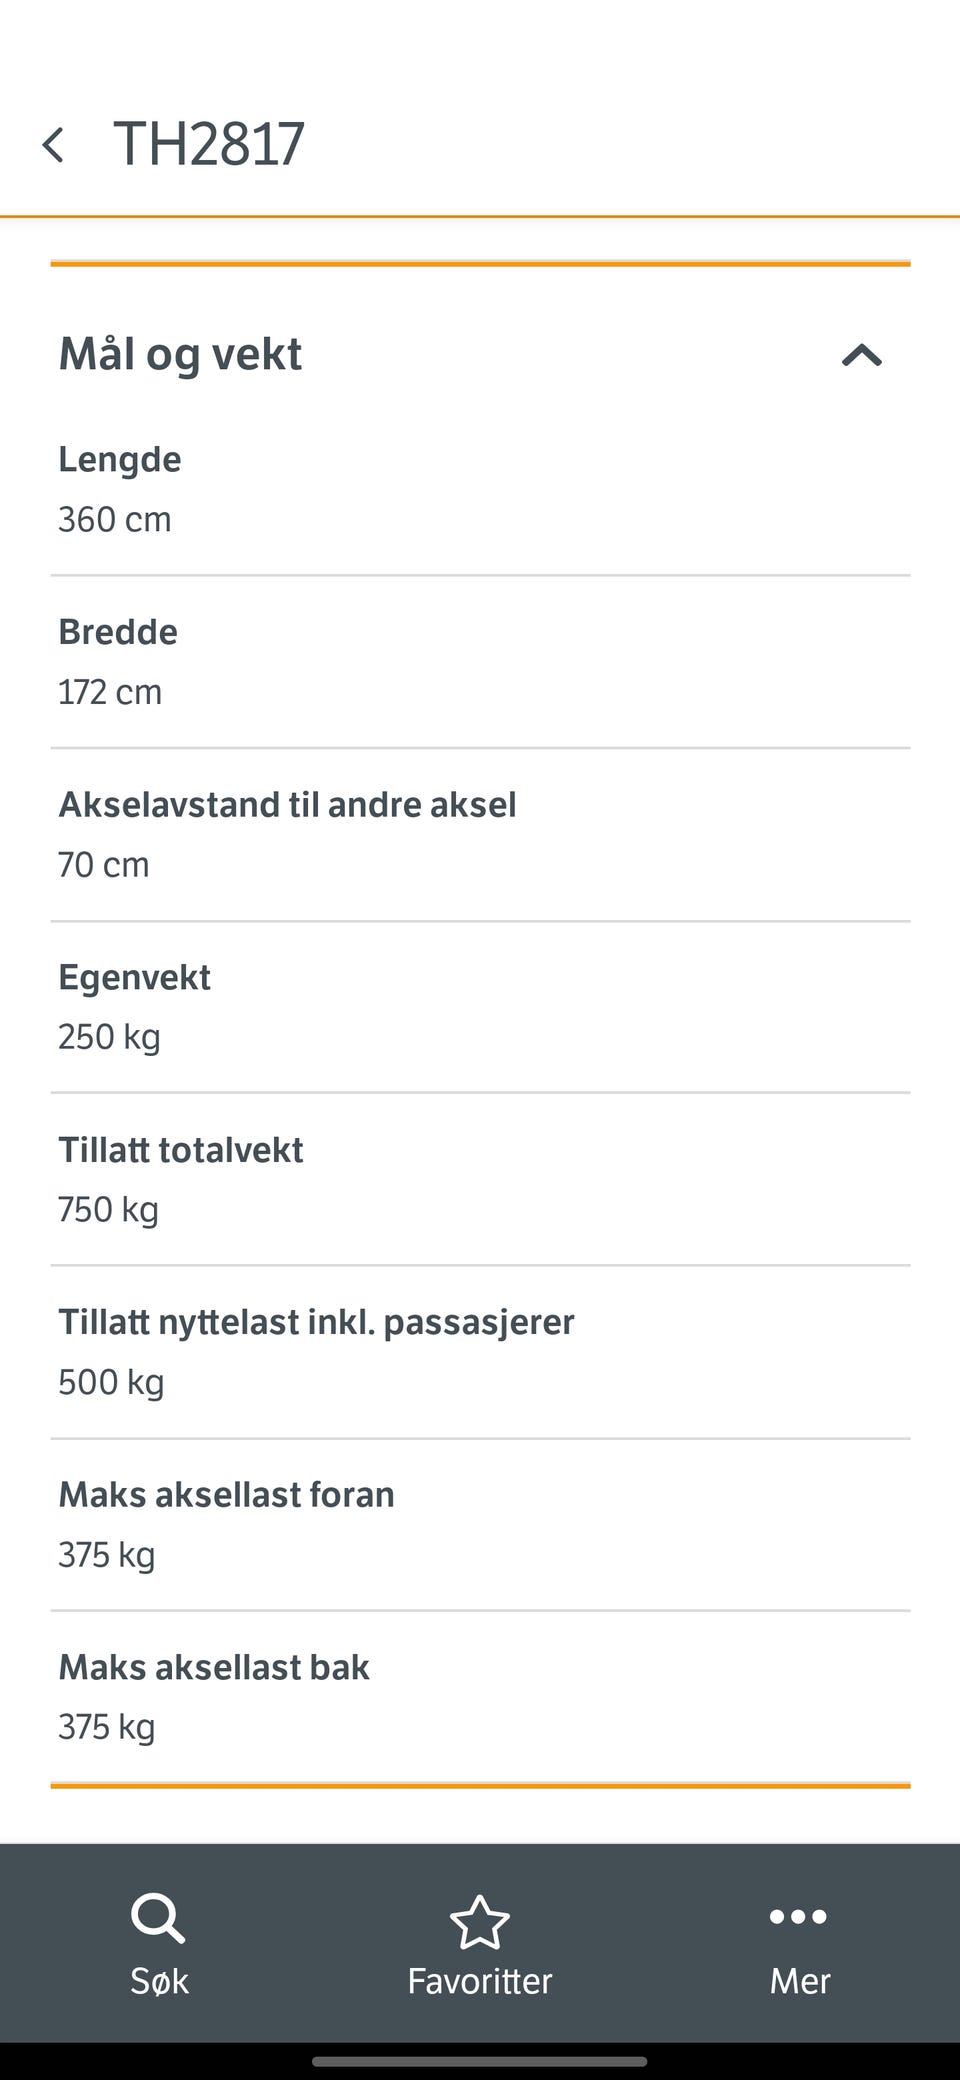The image size is (960, 2080).
Task: Select the TH2817 title text
Action: point(209,144)
